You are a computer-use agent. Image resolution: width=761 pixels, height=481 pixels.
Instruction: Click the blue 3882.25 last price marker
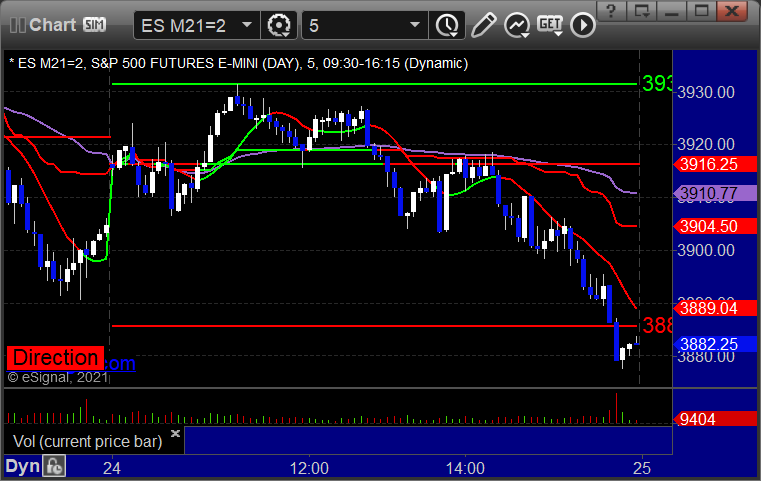pyautogui.click(x=715, y=344)
